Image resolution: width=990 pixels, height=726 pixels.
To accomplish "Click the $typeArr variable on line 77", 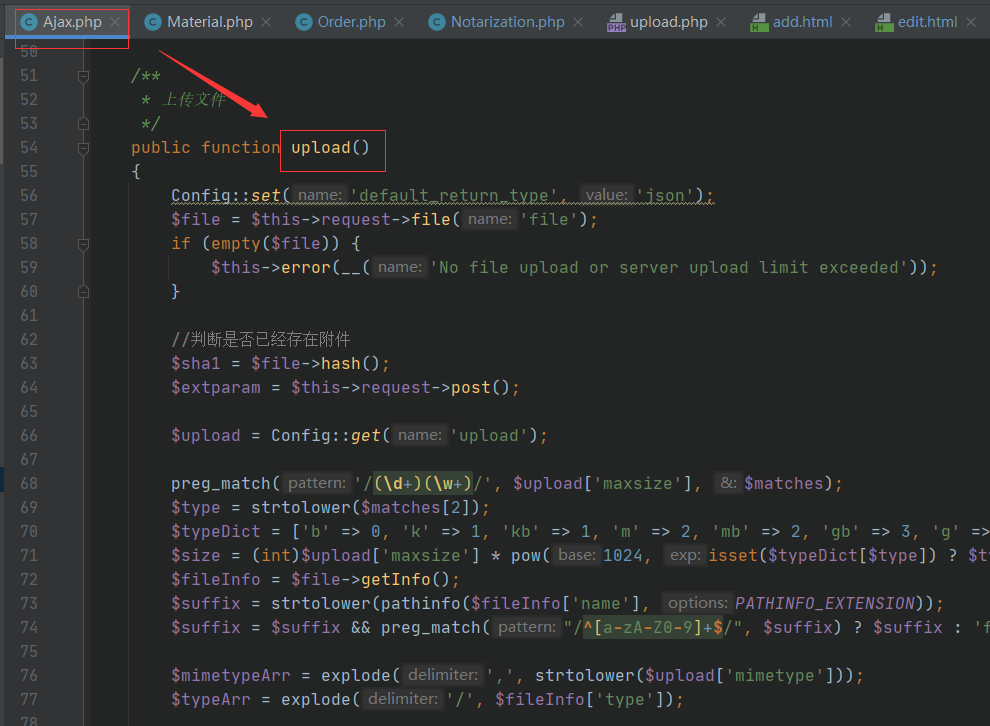I will click(211, 699).
